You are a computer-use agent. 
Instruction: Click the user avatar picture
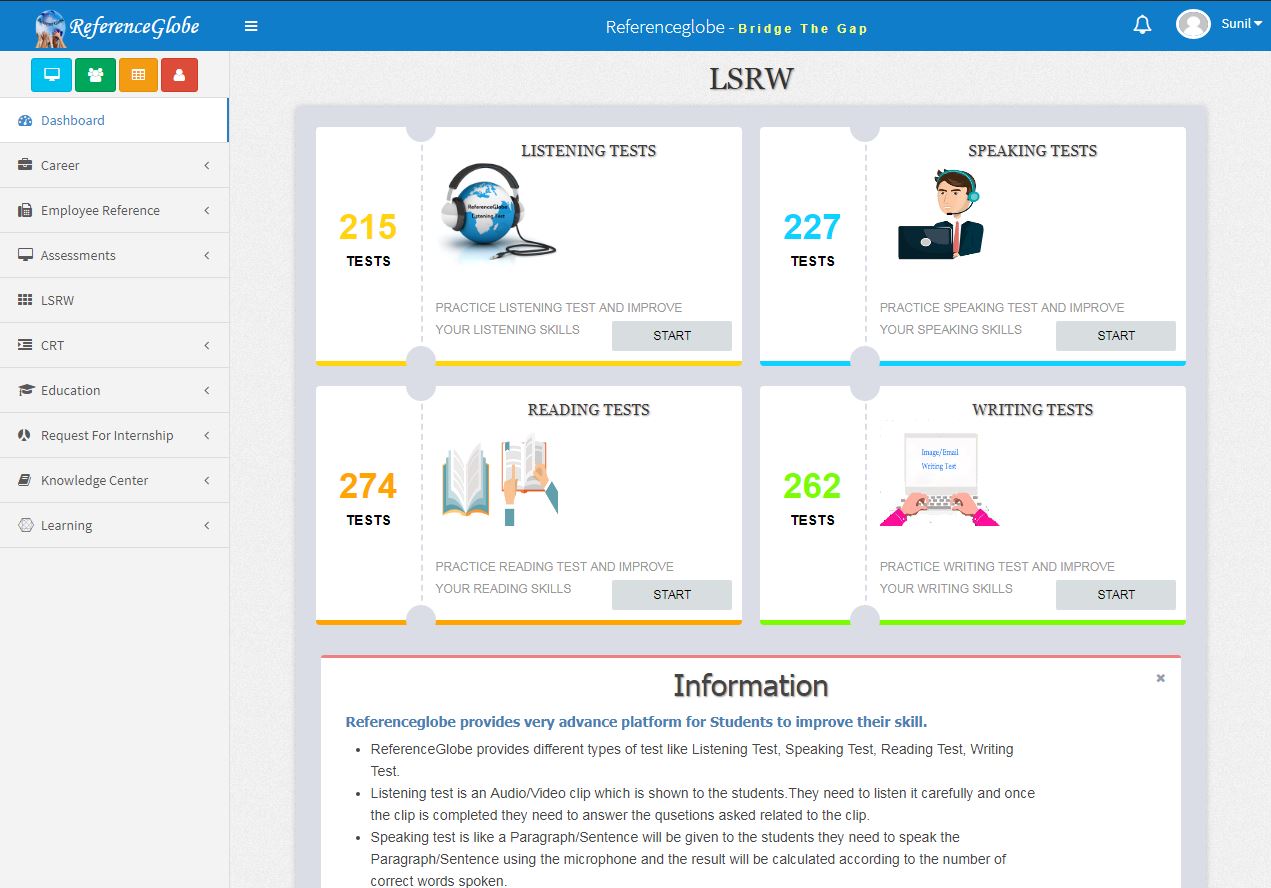coord(1193,25)
